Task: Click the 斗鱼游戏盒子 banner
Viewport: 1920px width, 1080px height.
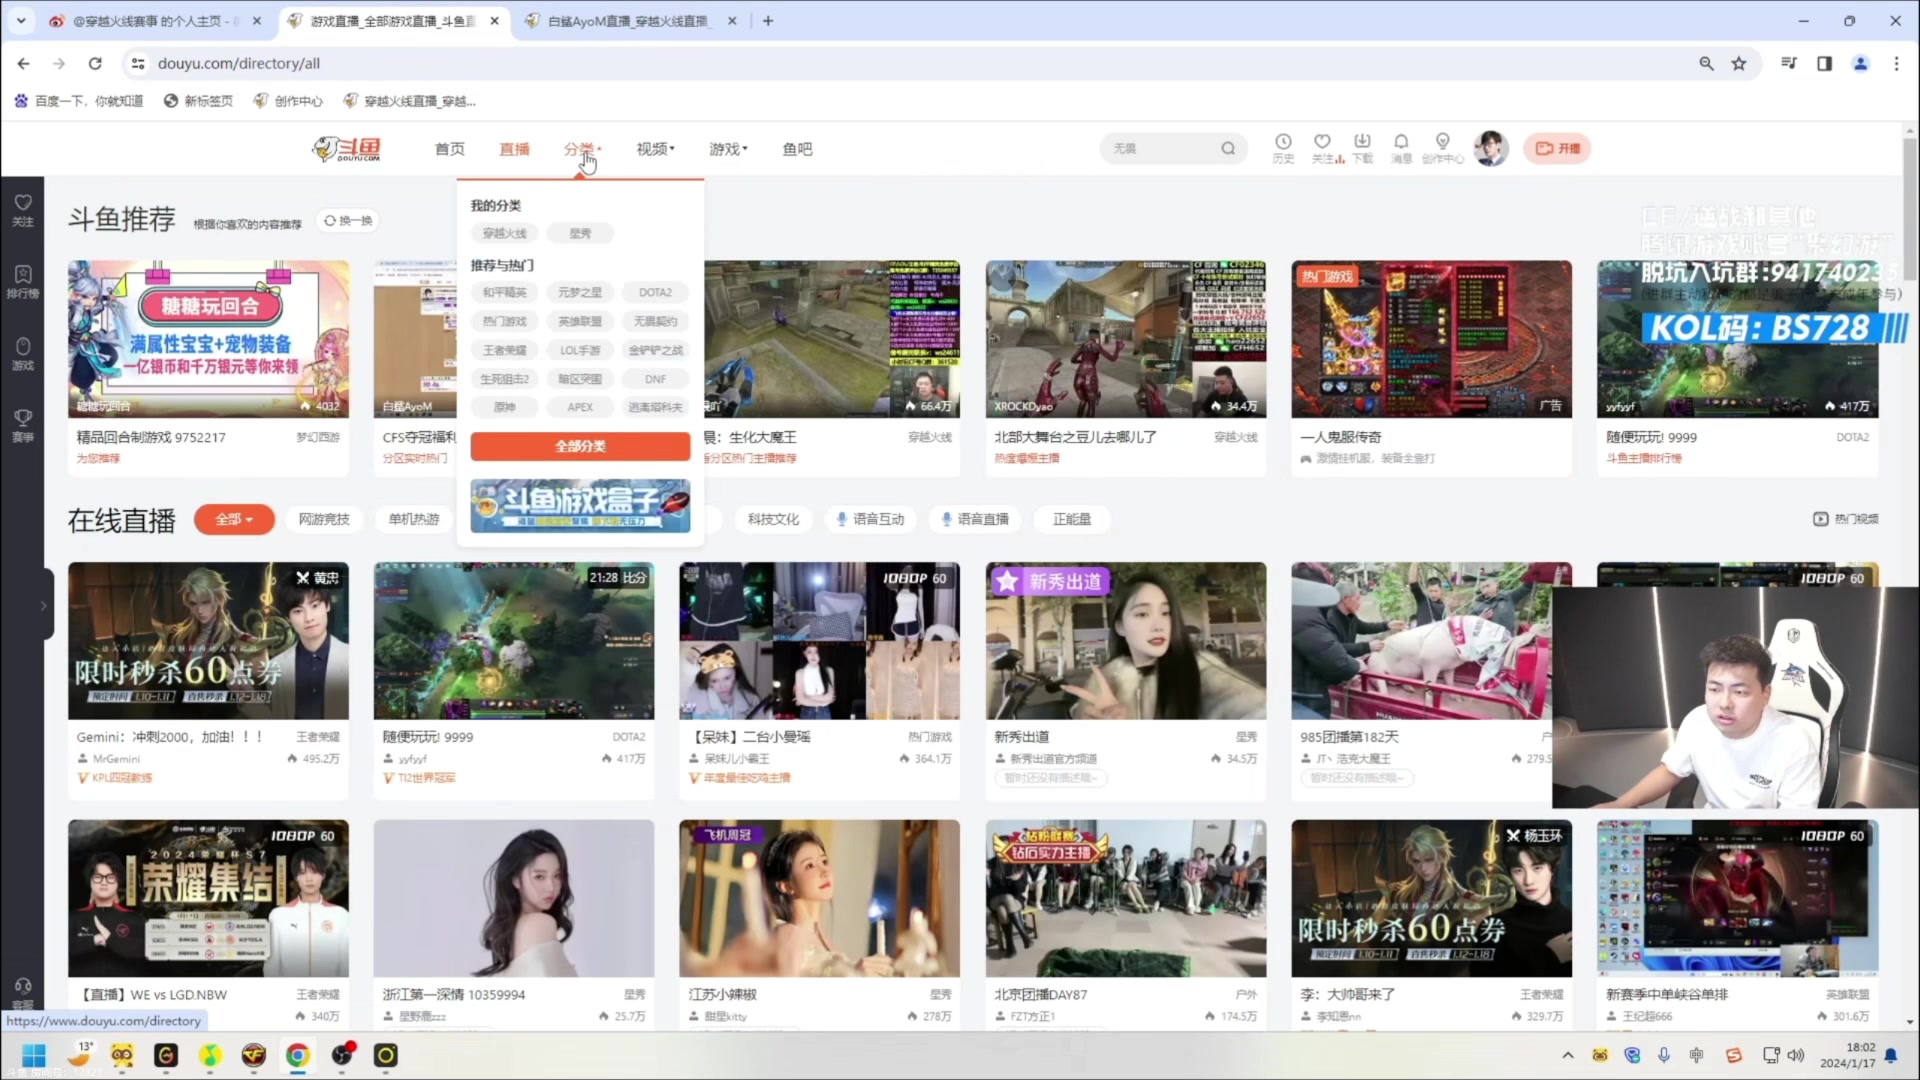Action: (x=580, y=505)
